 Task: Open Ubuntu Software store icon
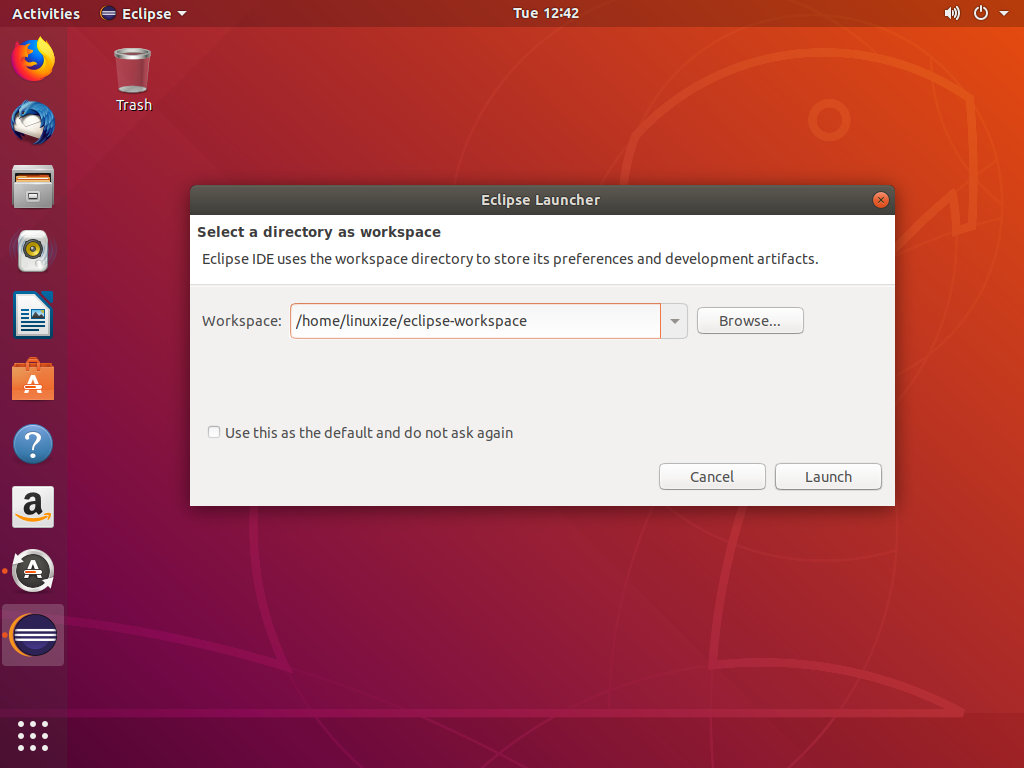pos(33,379)
